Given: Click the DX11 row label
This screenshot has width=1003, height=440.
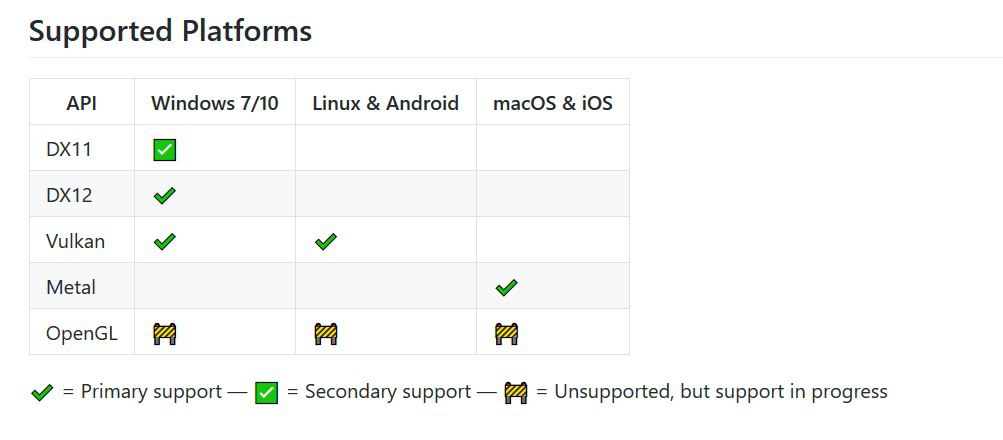Looking at the screenshot, I should (69, 150).
